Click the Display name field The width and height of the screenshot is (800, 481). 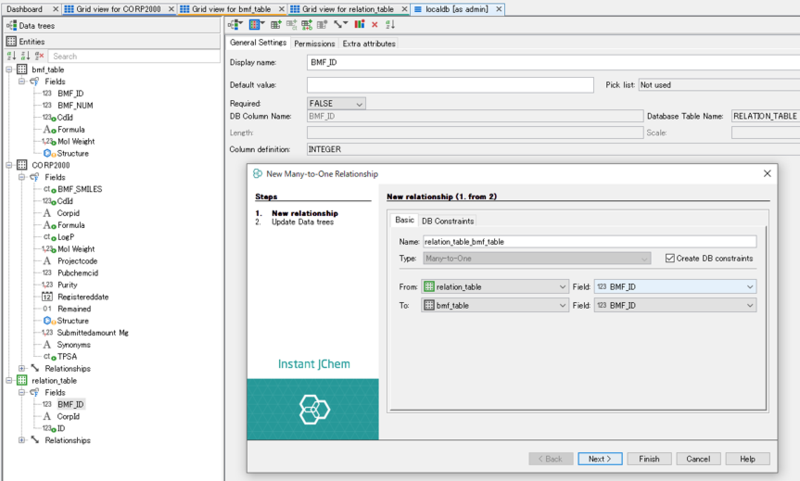(x=554, y=62)
